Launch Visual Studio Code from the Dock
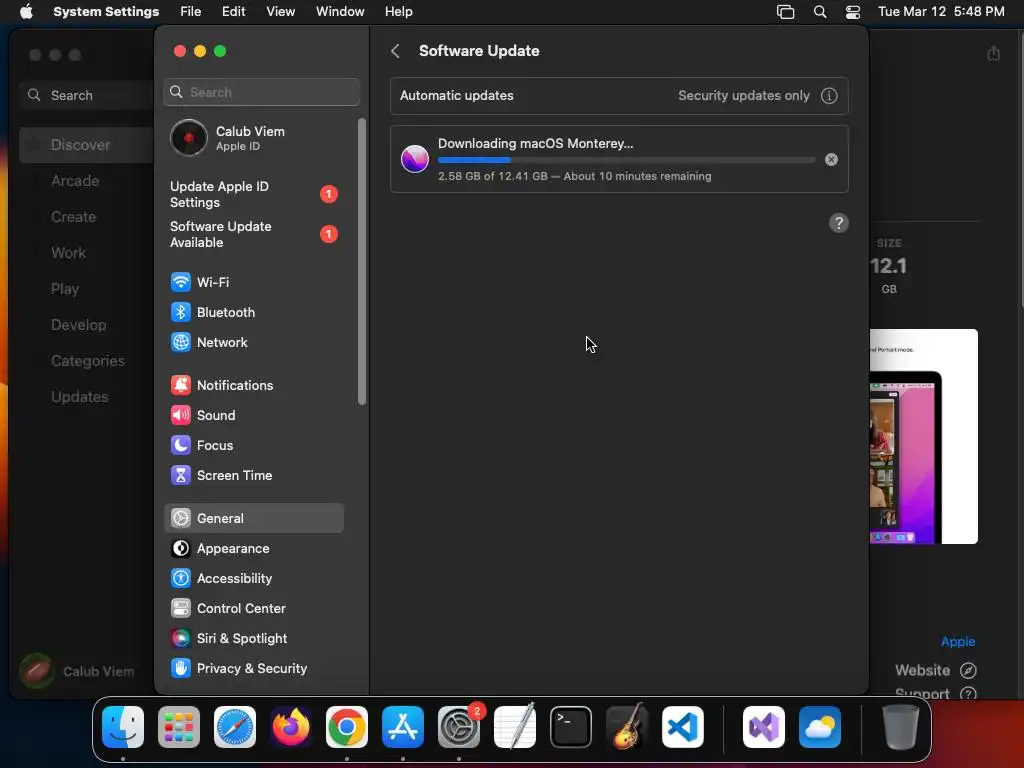Image resolution: width=1024 pixels, height=768 pixels. point(683,727)
